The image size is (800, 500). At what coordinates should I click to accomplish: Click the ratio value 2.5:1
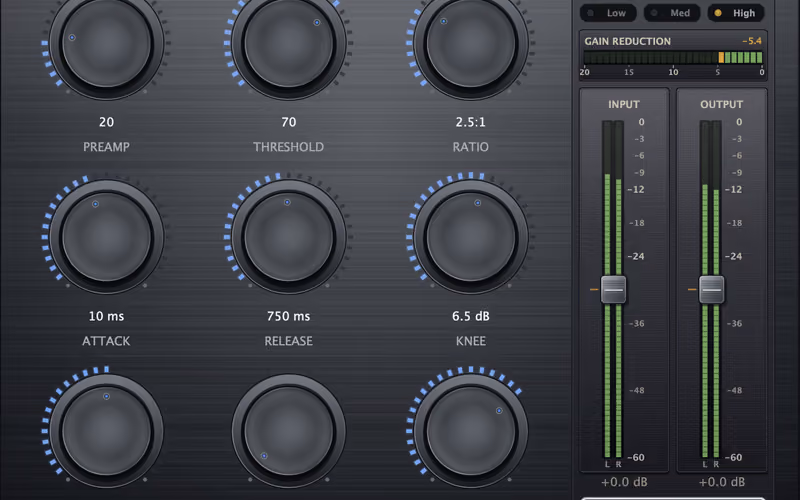[x=470, y=122]
